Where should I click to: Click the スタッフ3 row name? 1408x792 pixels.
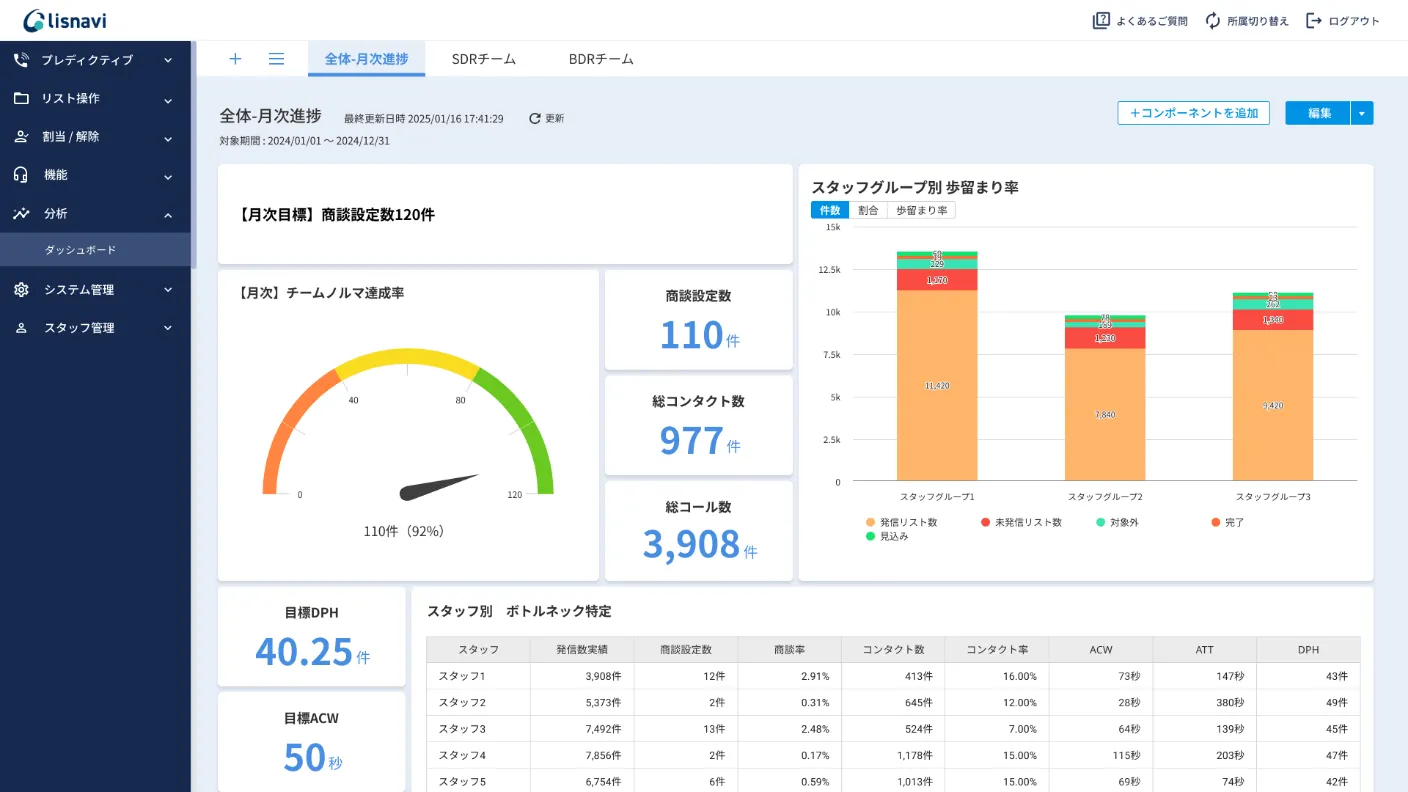[462, 729]
